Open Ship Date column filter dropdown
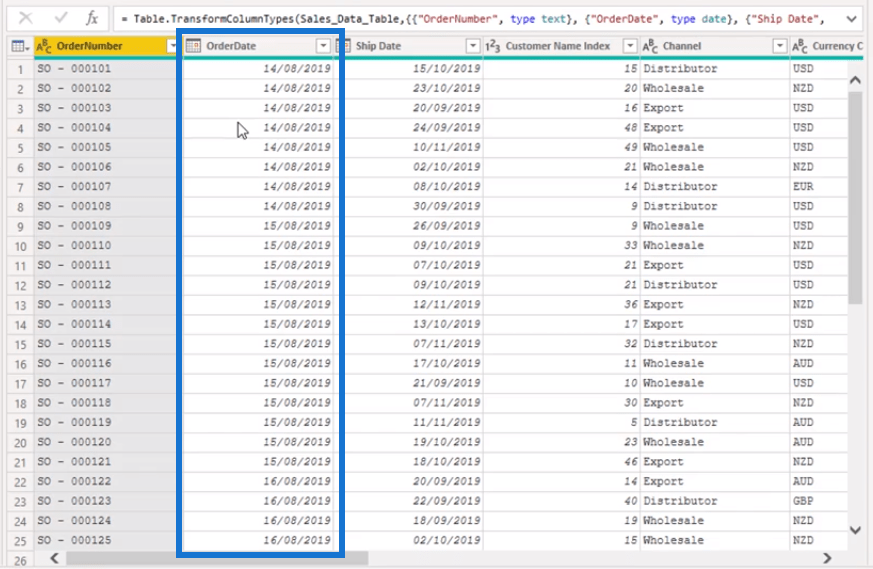Viewport: 873px width, 569px height. tap(473, 46)
